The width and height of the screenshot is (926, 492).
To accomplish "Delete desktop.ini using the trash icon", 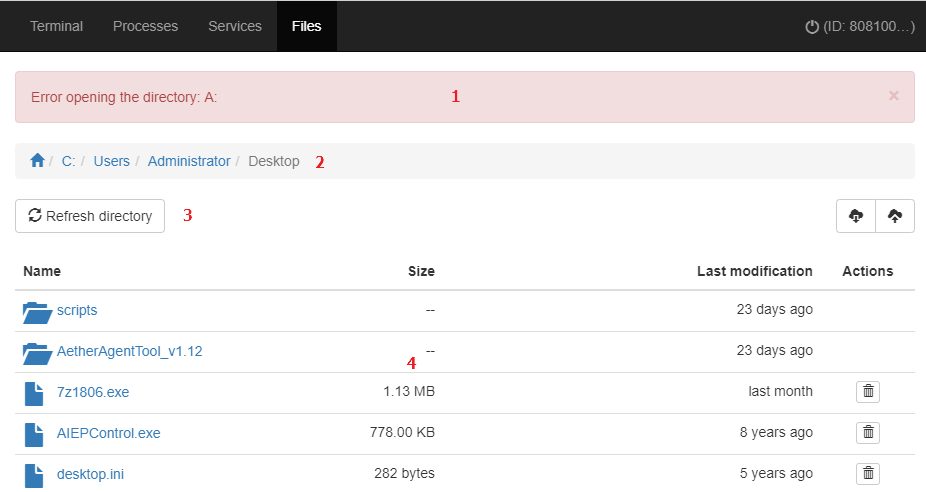I will click(868, 473).
